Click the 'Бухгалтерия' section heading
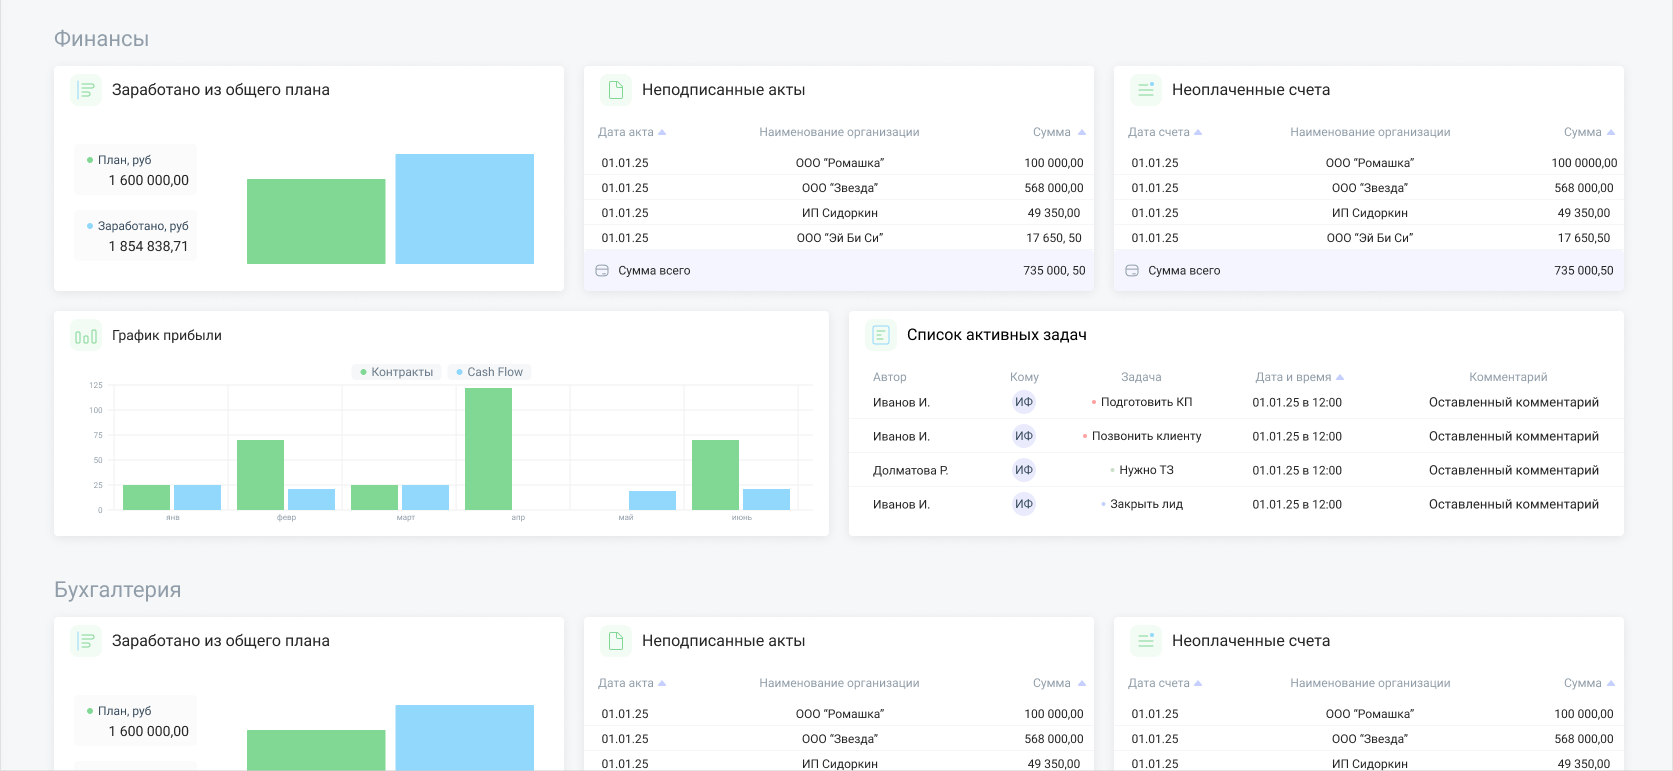The height and width of the screenshot is (771, 1673). (x=117, y=590)
